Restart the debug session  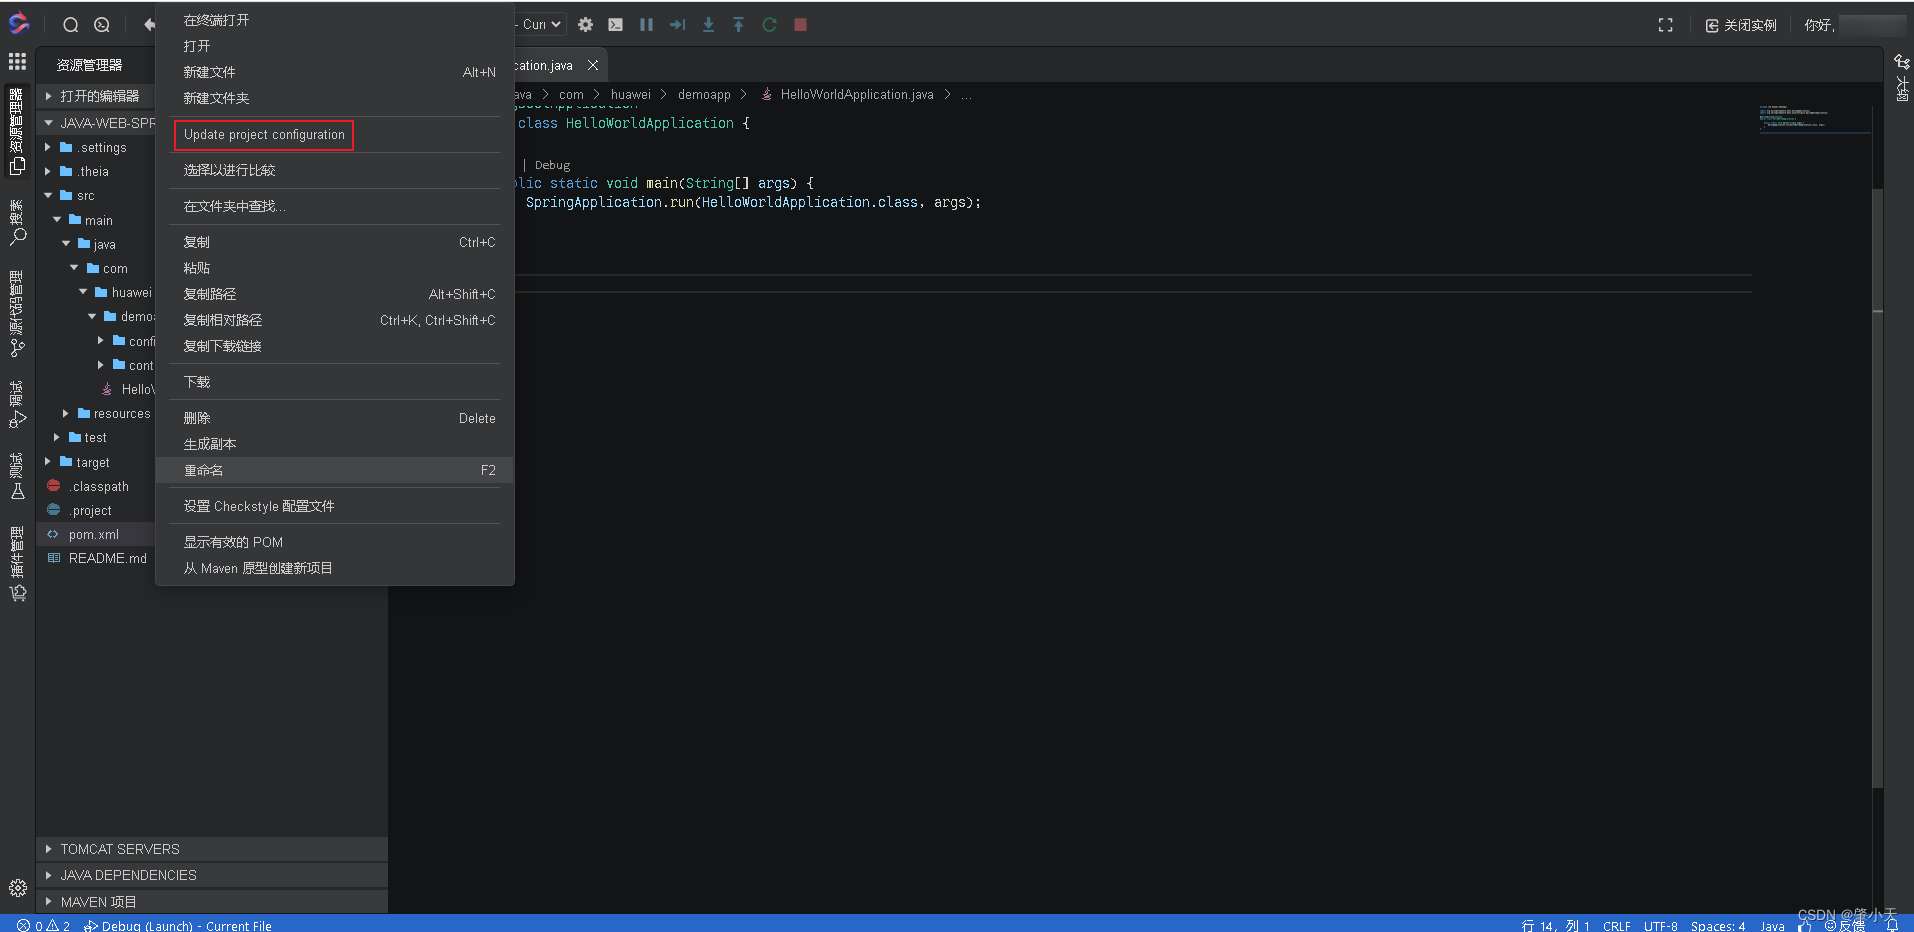pos(769,24)
